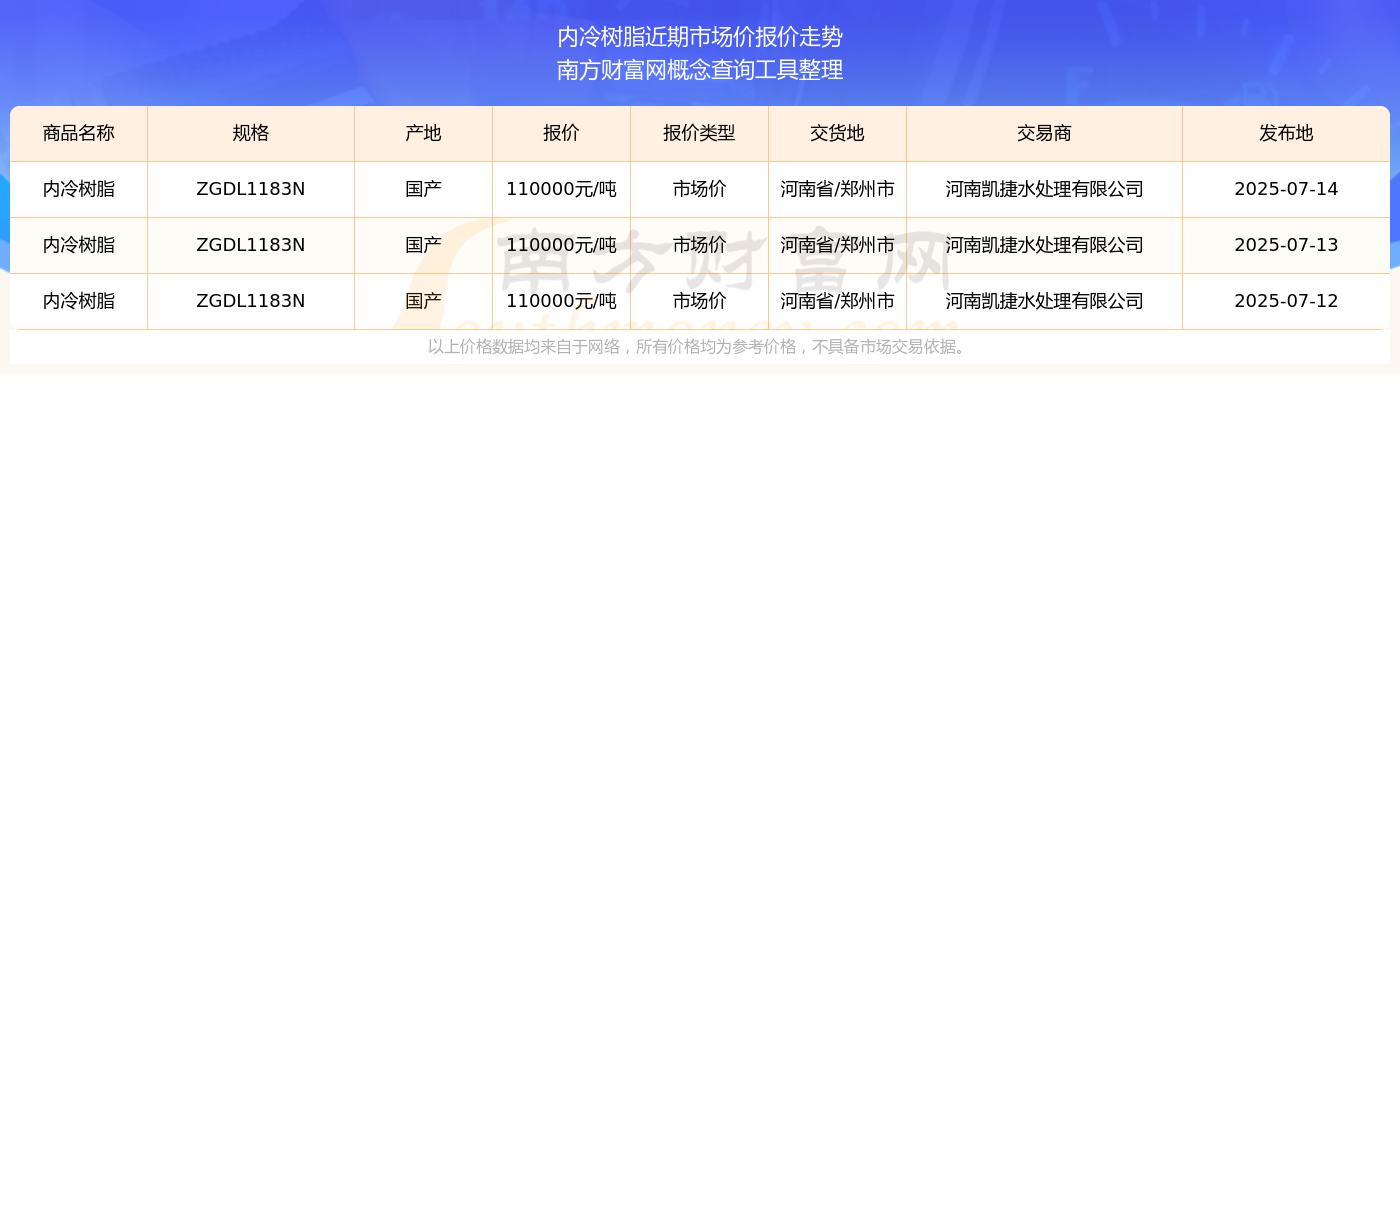
Task: Click 110000元/吨 in the 2025-07-12 row
Action: click(x=562, y=301)
